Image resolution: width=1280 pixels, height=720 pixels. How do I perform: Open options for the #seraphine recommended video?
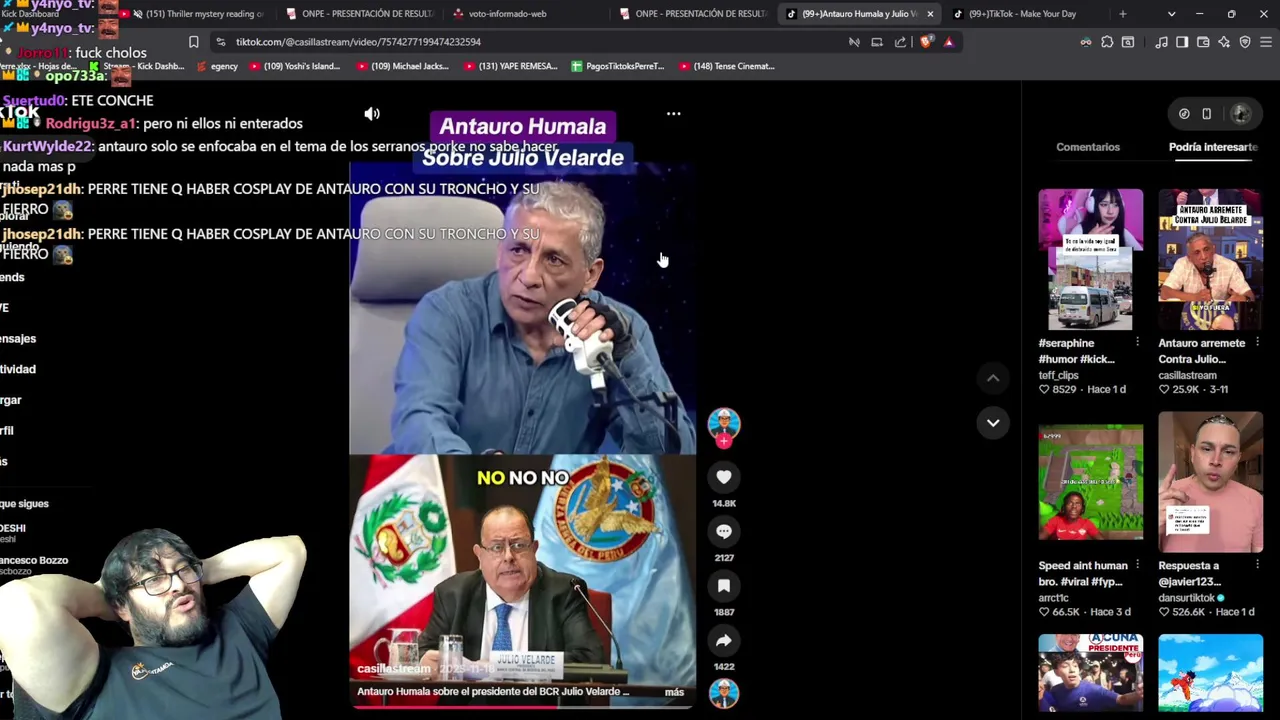click(x=1137, y=343)
